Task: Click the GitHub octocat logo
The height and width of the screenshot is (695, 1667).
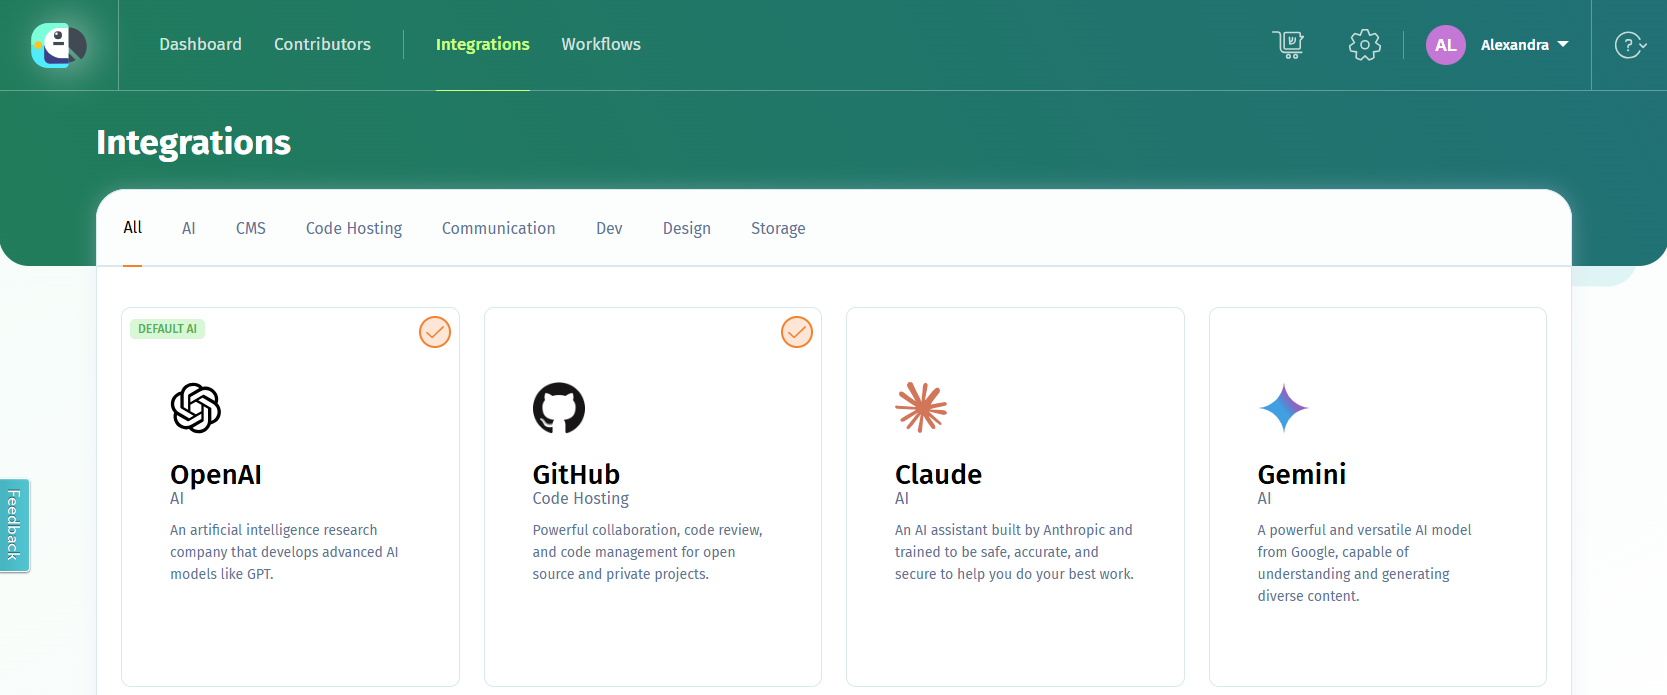Action: point(559,408)
